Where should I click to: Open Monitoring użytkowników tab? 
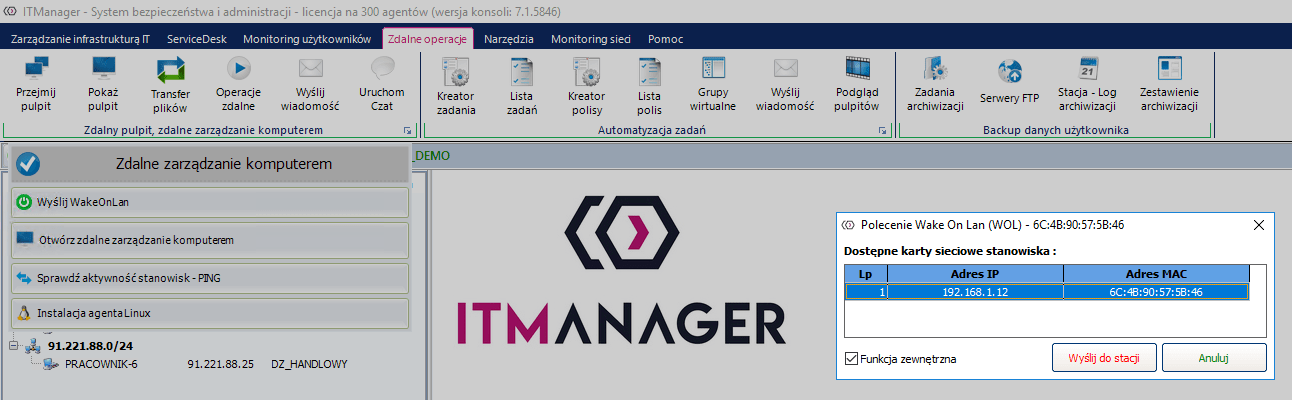click(307, 39)
